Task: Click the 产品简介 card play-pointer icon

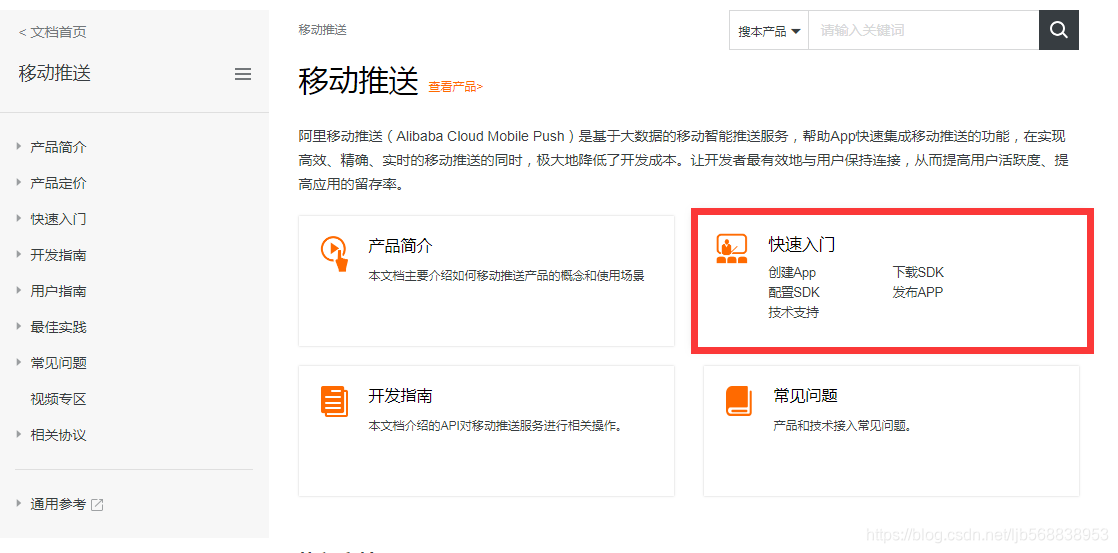Action: 334,253
